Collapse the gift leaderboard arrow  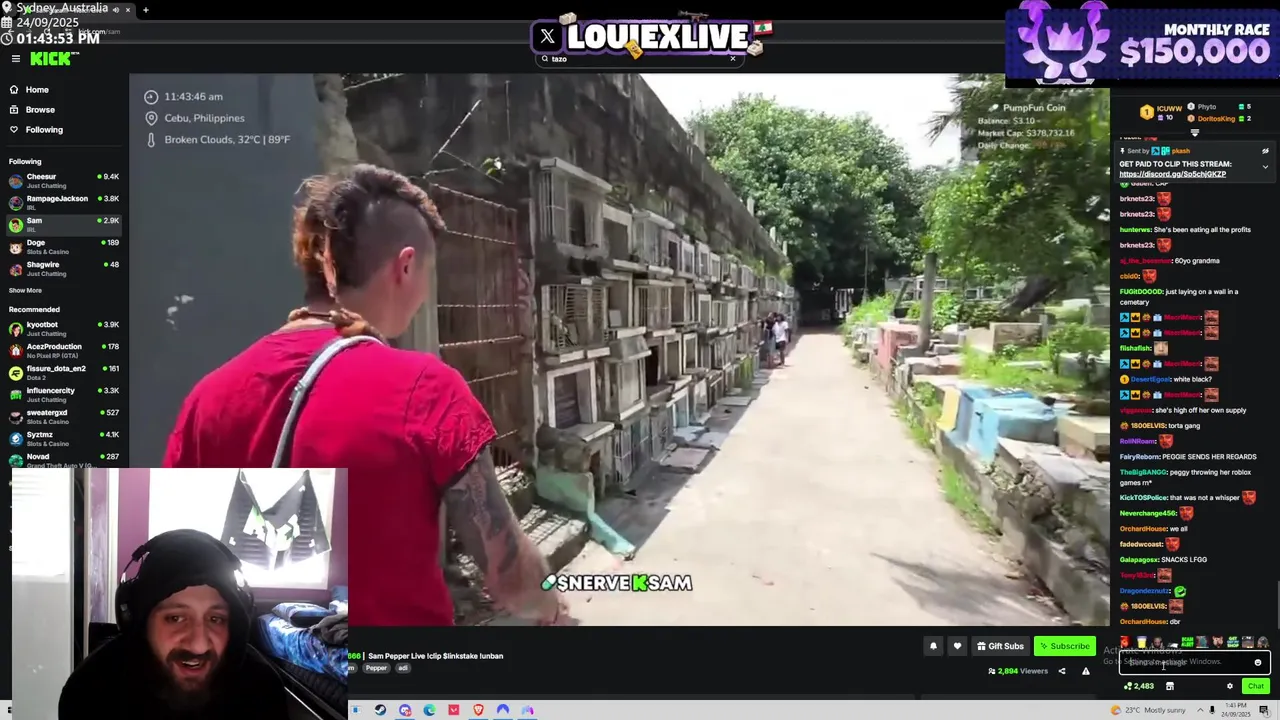click(x=1194, y=133)
